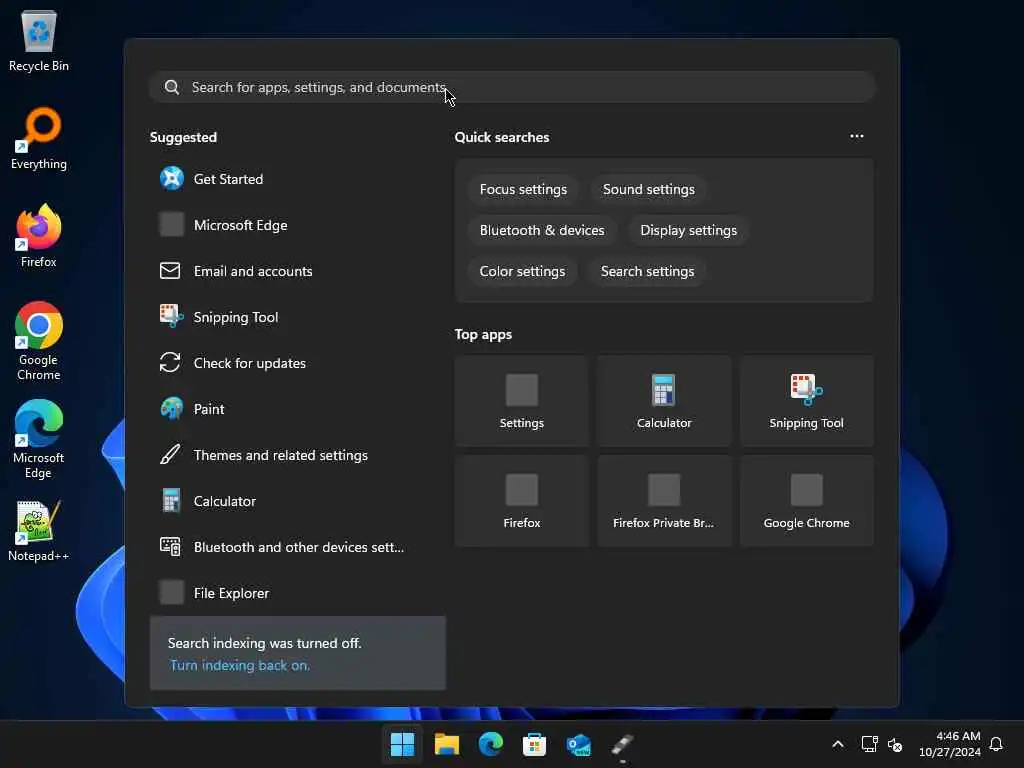Launch Microsoft Edge from the Suggested list
Viewport: 1024px width, 768px height.
click(x=297, y=225)
